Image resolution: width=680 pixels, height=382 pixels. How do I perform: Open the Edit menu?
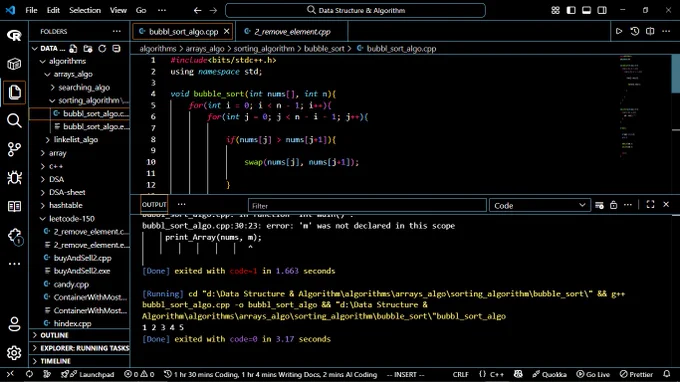(53, 10)
